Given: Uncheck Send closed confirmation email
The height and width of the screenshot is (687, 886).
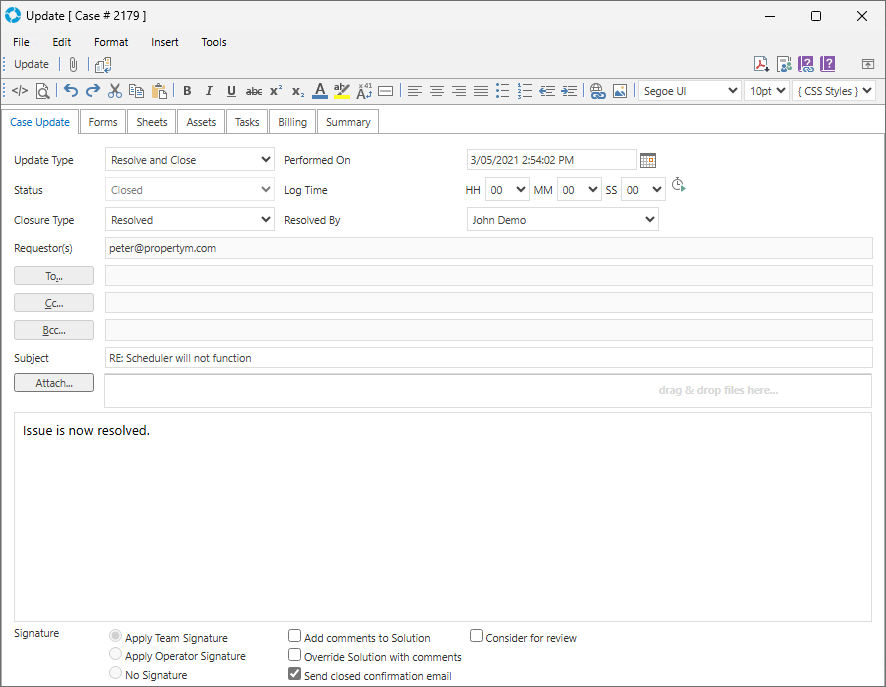Looking at the screenshot, I should tap(295, 674).
